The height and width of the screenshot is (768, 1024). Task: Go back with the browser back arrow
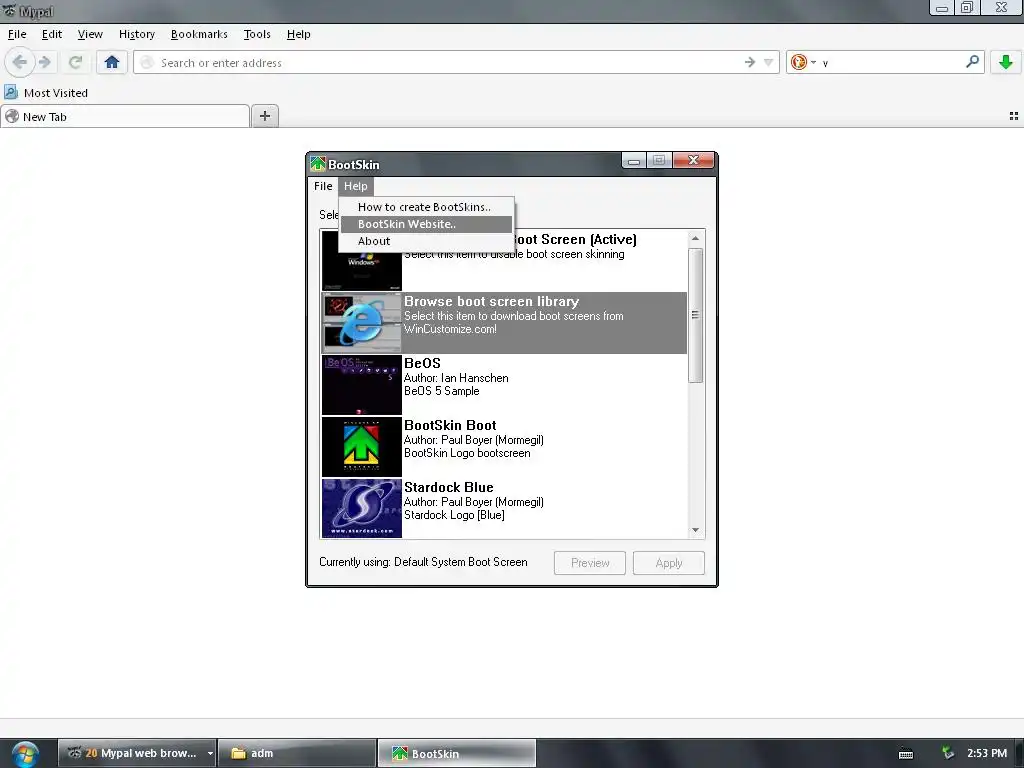[19, 63]
